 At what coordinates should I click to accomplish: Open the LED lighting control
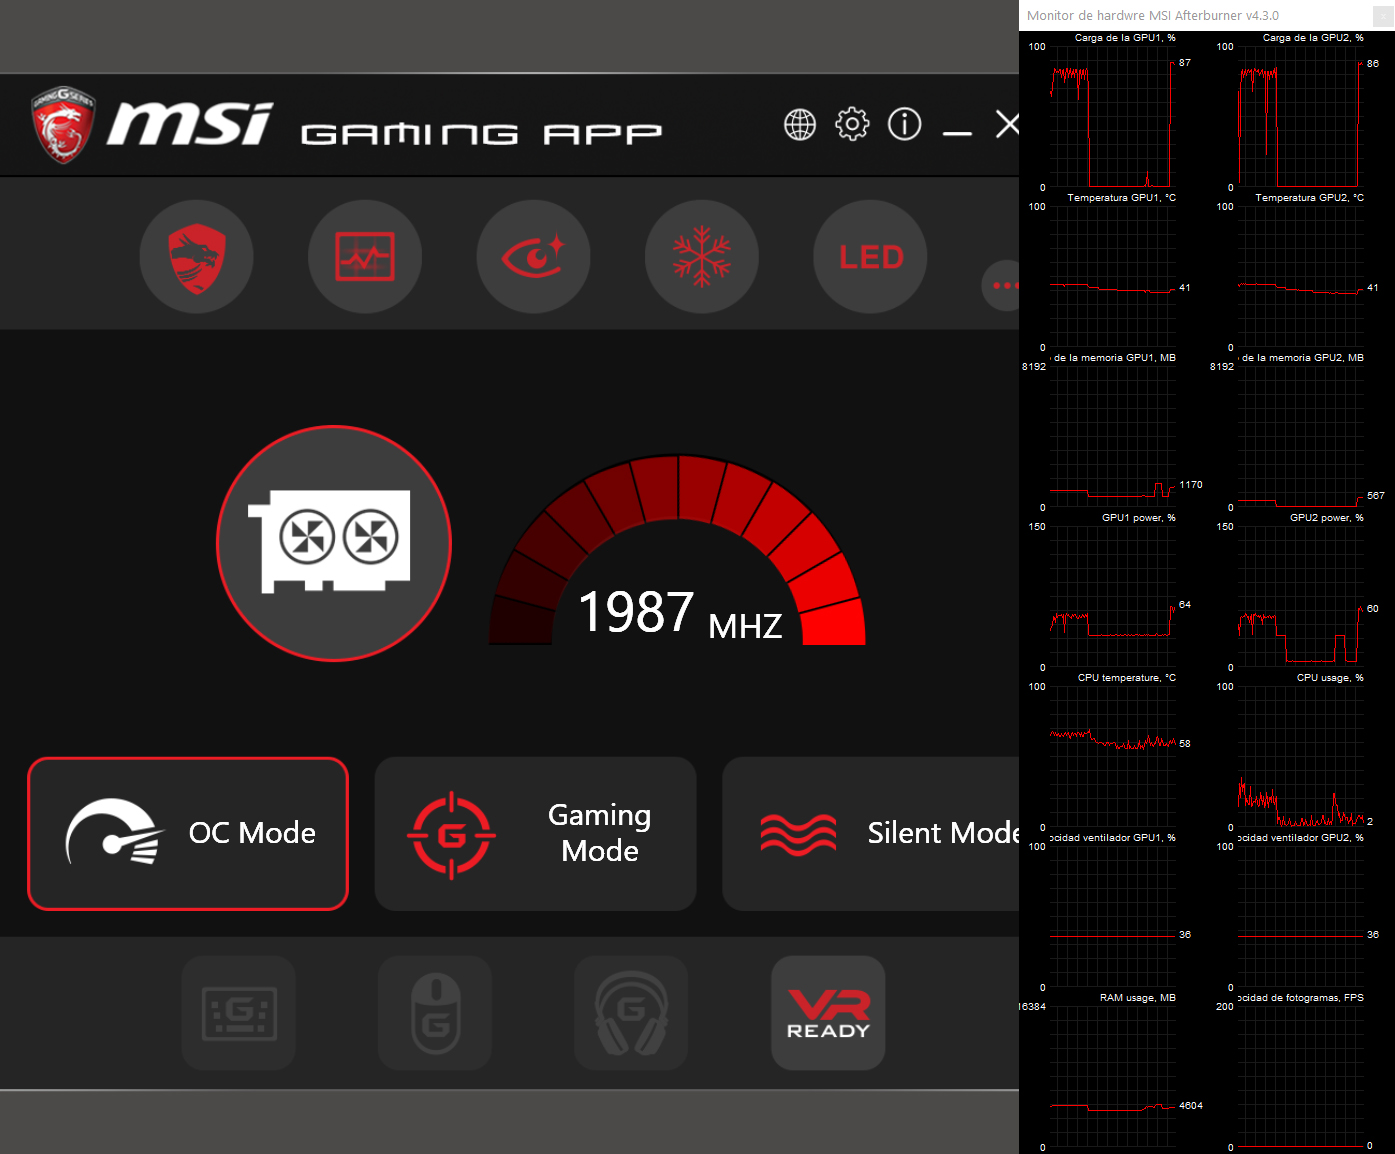tap(871, 257)
